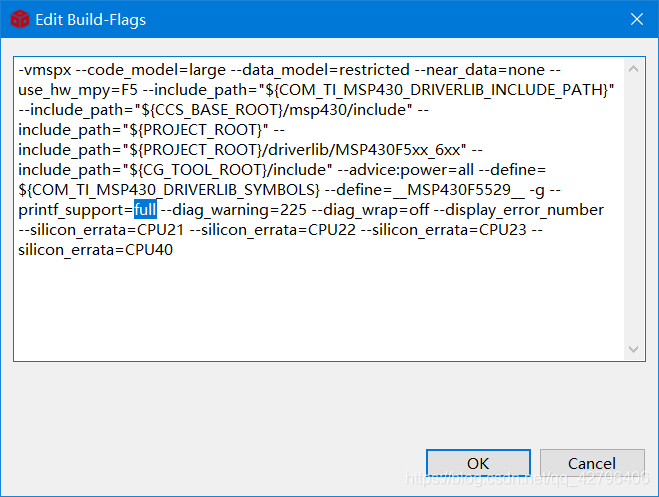Click "${PROJECT_ROOT}/driverlib/MSP430F5xx_6xx" path text
The height and width of the screenshot is (497, 659).
(294, 150)
